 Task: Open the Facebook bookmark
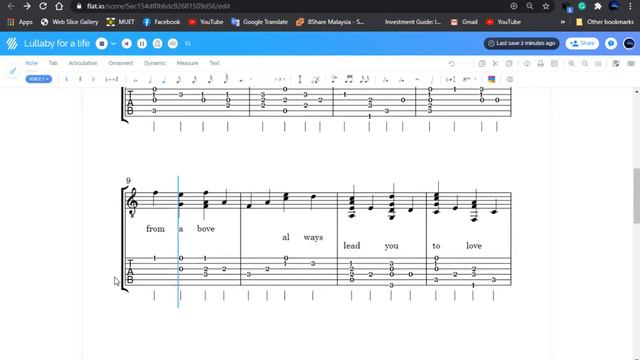(x=162, y=22)
